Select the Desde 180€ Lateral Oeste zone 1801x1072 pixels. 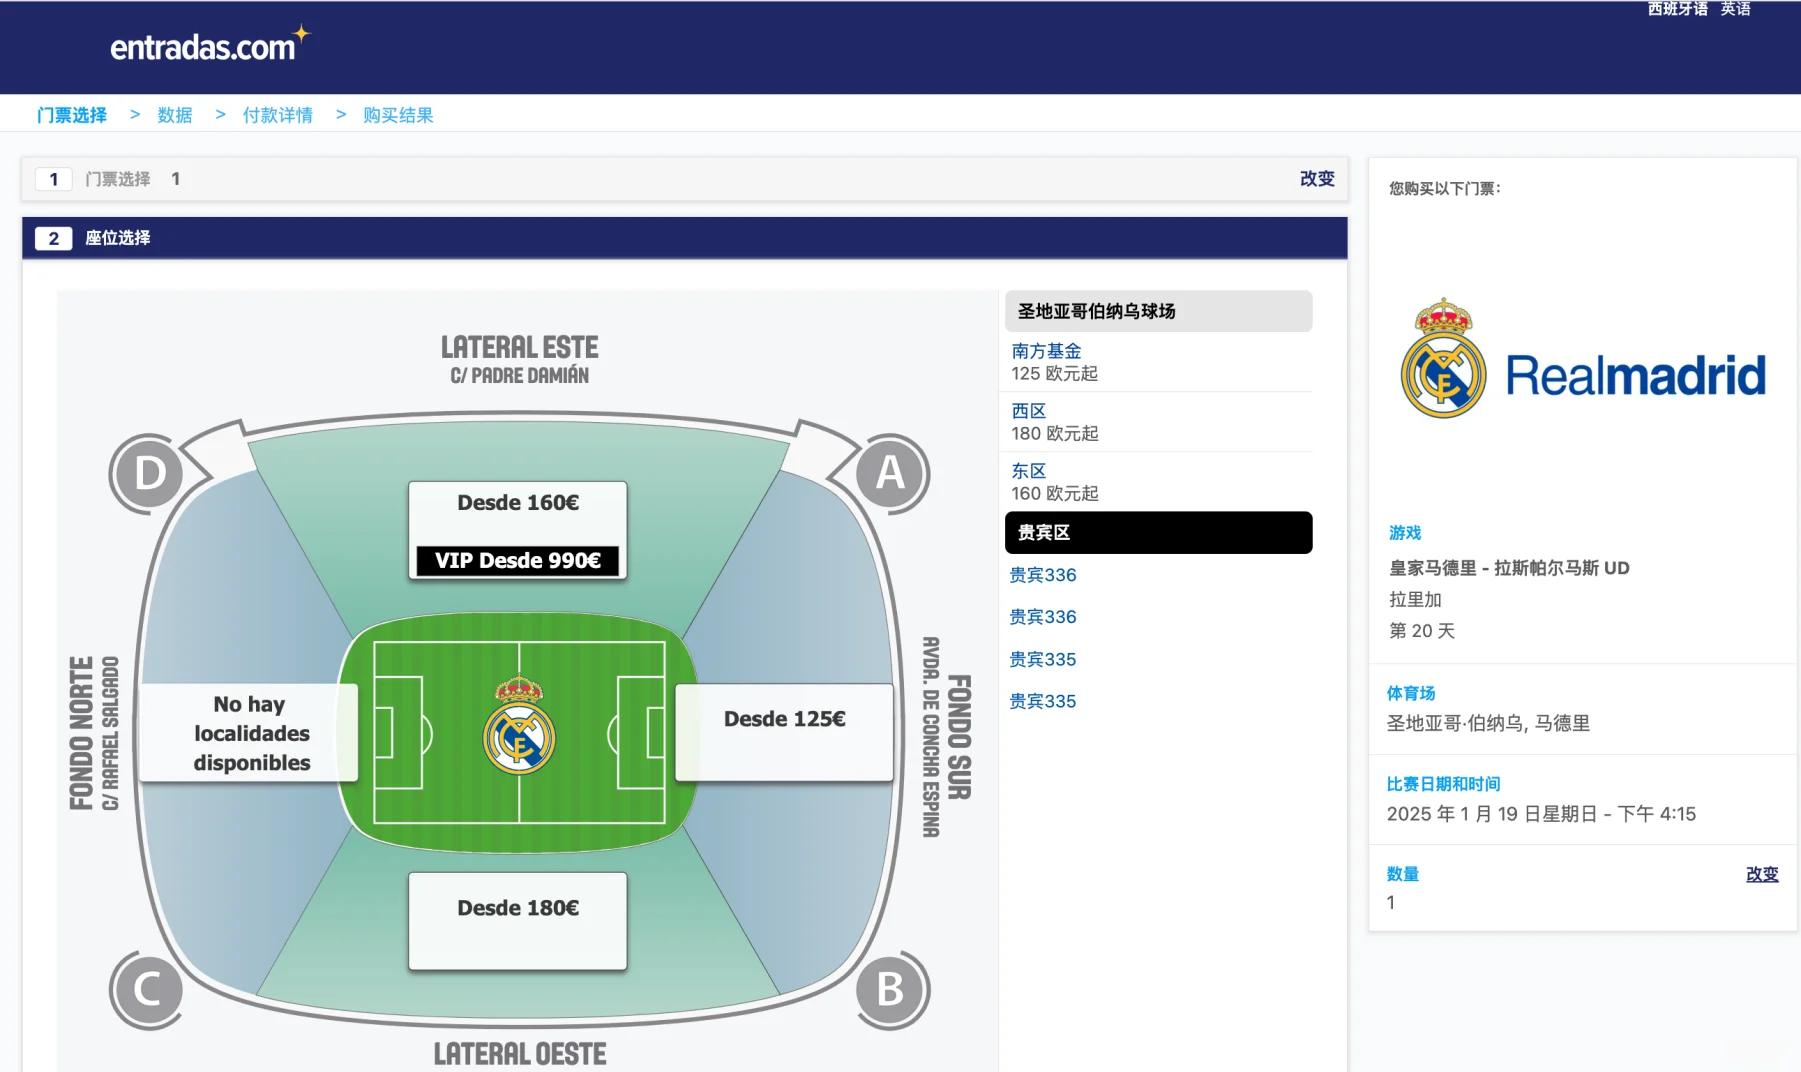tap(518, 920)
